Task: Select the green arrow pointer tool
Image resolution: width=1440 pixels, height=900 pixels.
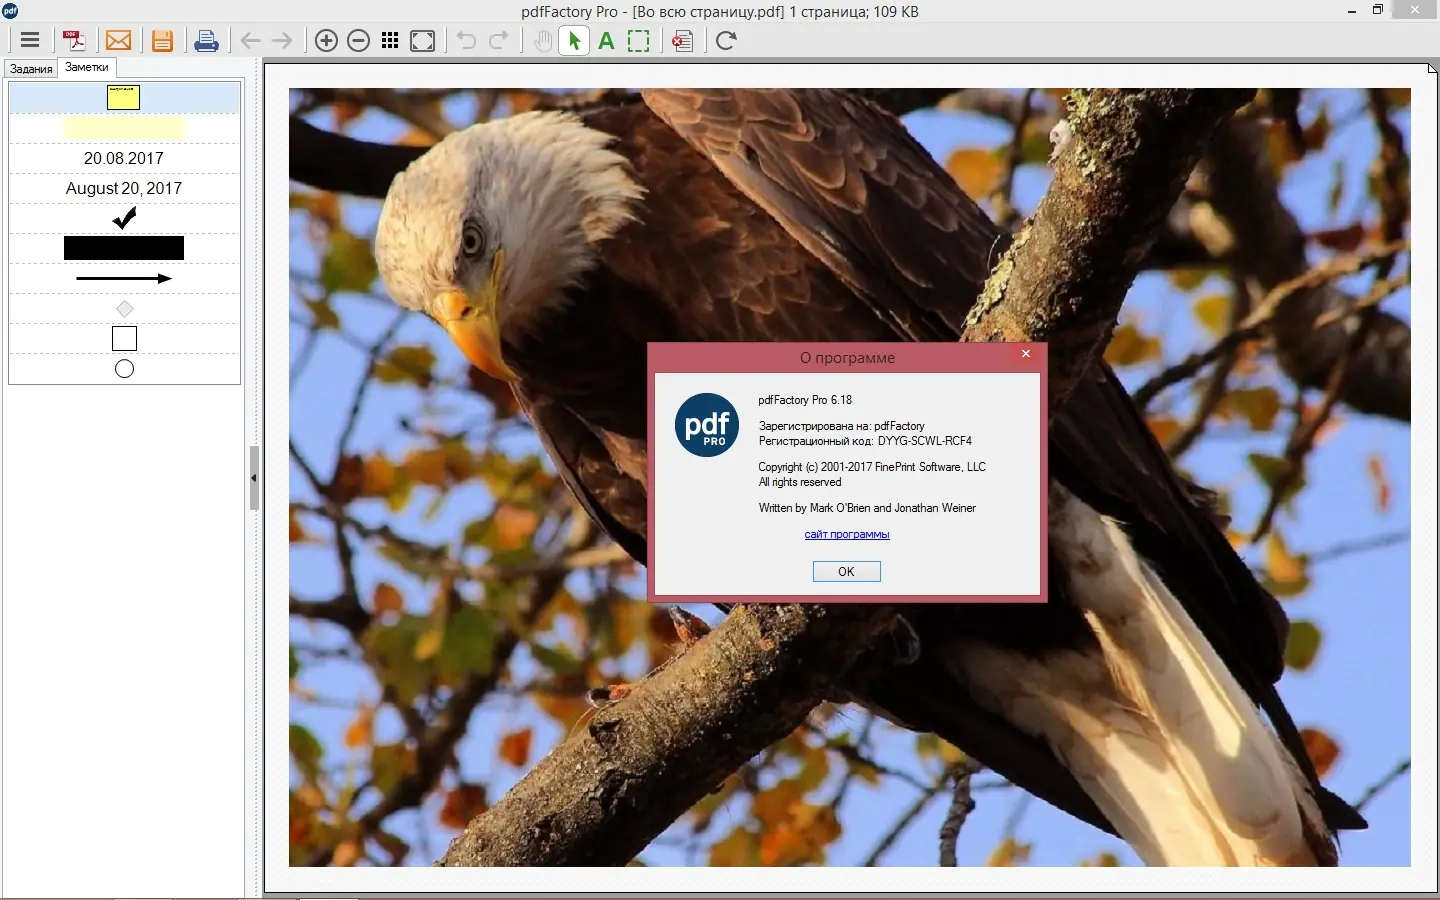Action: tap(574, 41)
